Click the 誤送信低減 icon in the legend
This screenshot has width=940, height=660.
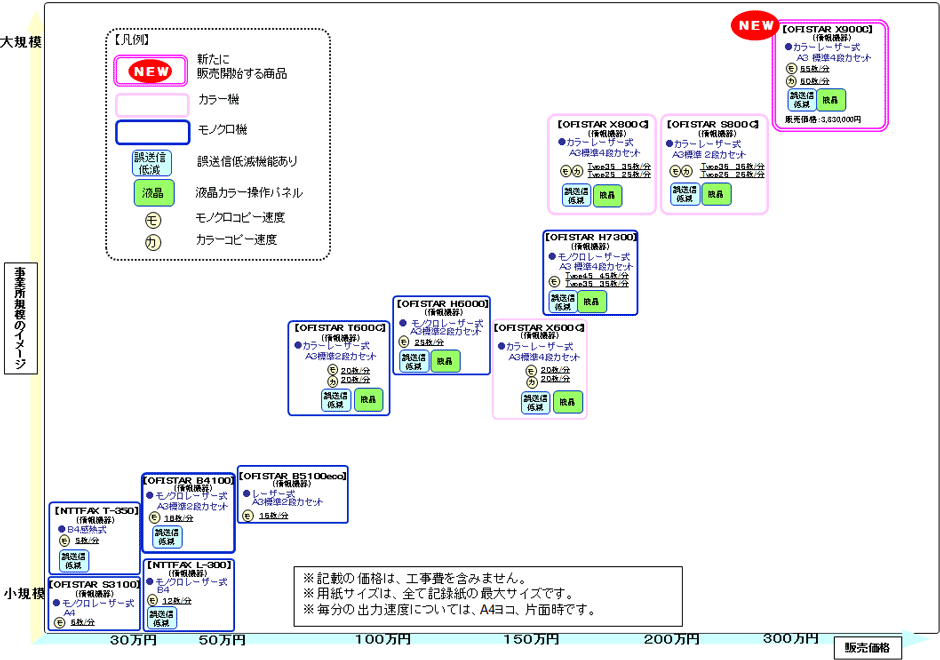tap(152, 163)
